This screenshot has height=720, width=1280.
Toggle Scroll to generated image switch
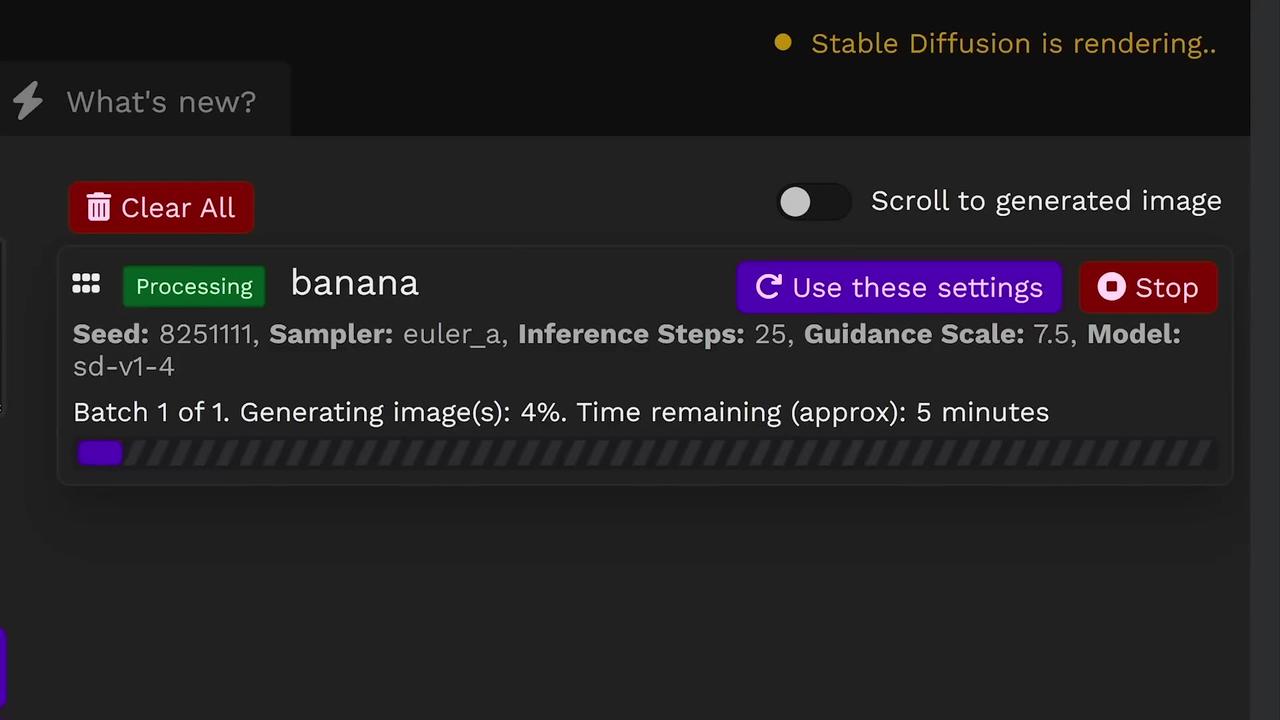click(x=814, y=202)
